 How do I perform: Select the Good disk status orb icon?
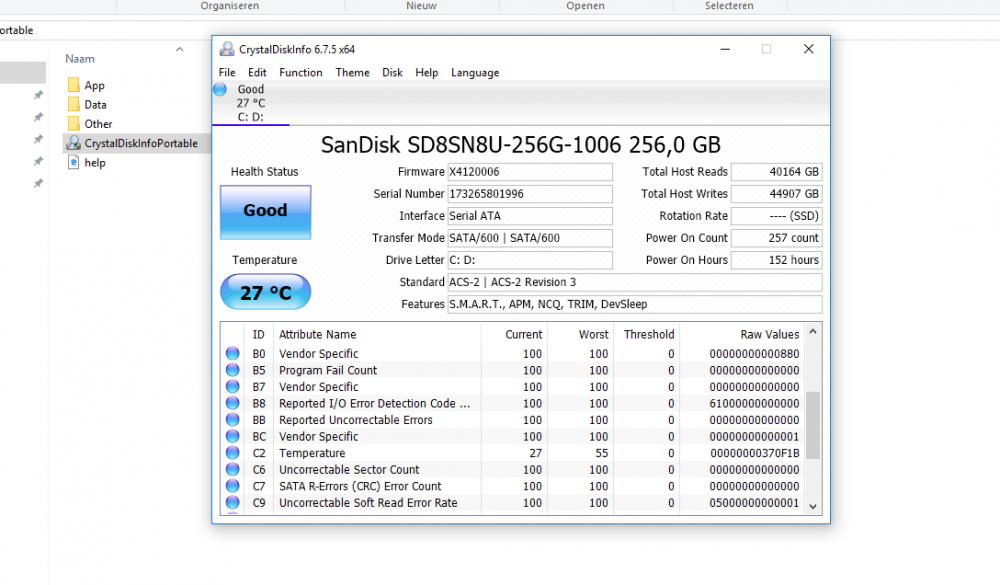219,90
